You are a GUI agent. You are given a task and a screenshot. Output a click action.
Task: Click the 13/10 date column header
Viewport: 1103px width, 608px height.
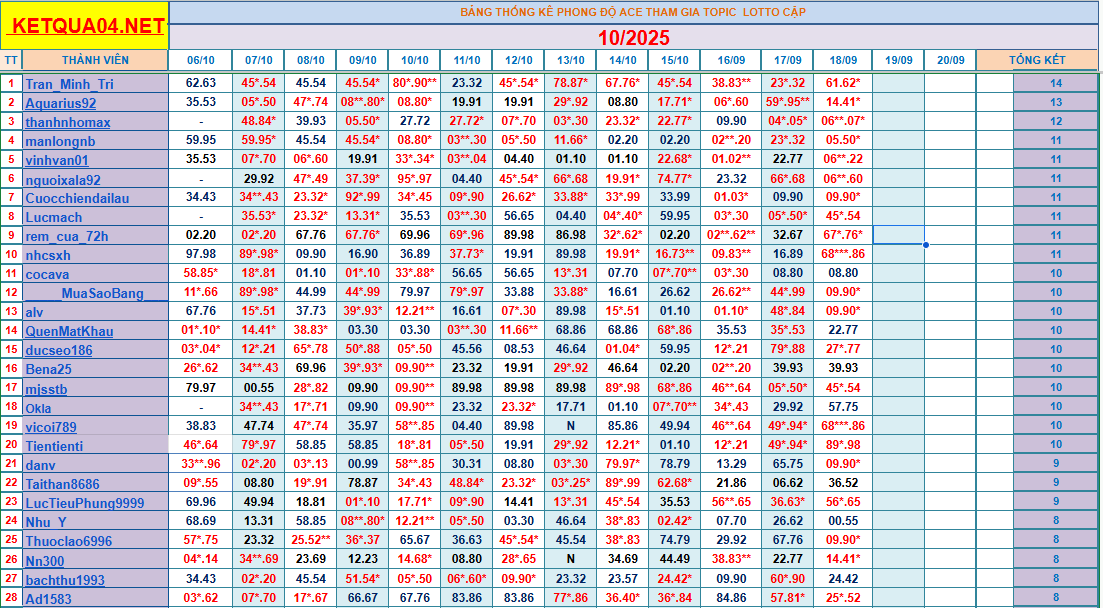point(570,60)
